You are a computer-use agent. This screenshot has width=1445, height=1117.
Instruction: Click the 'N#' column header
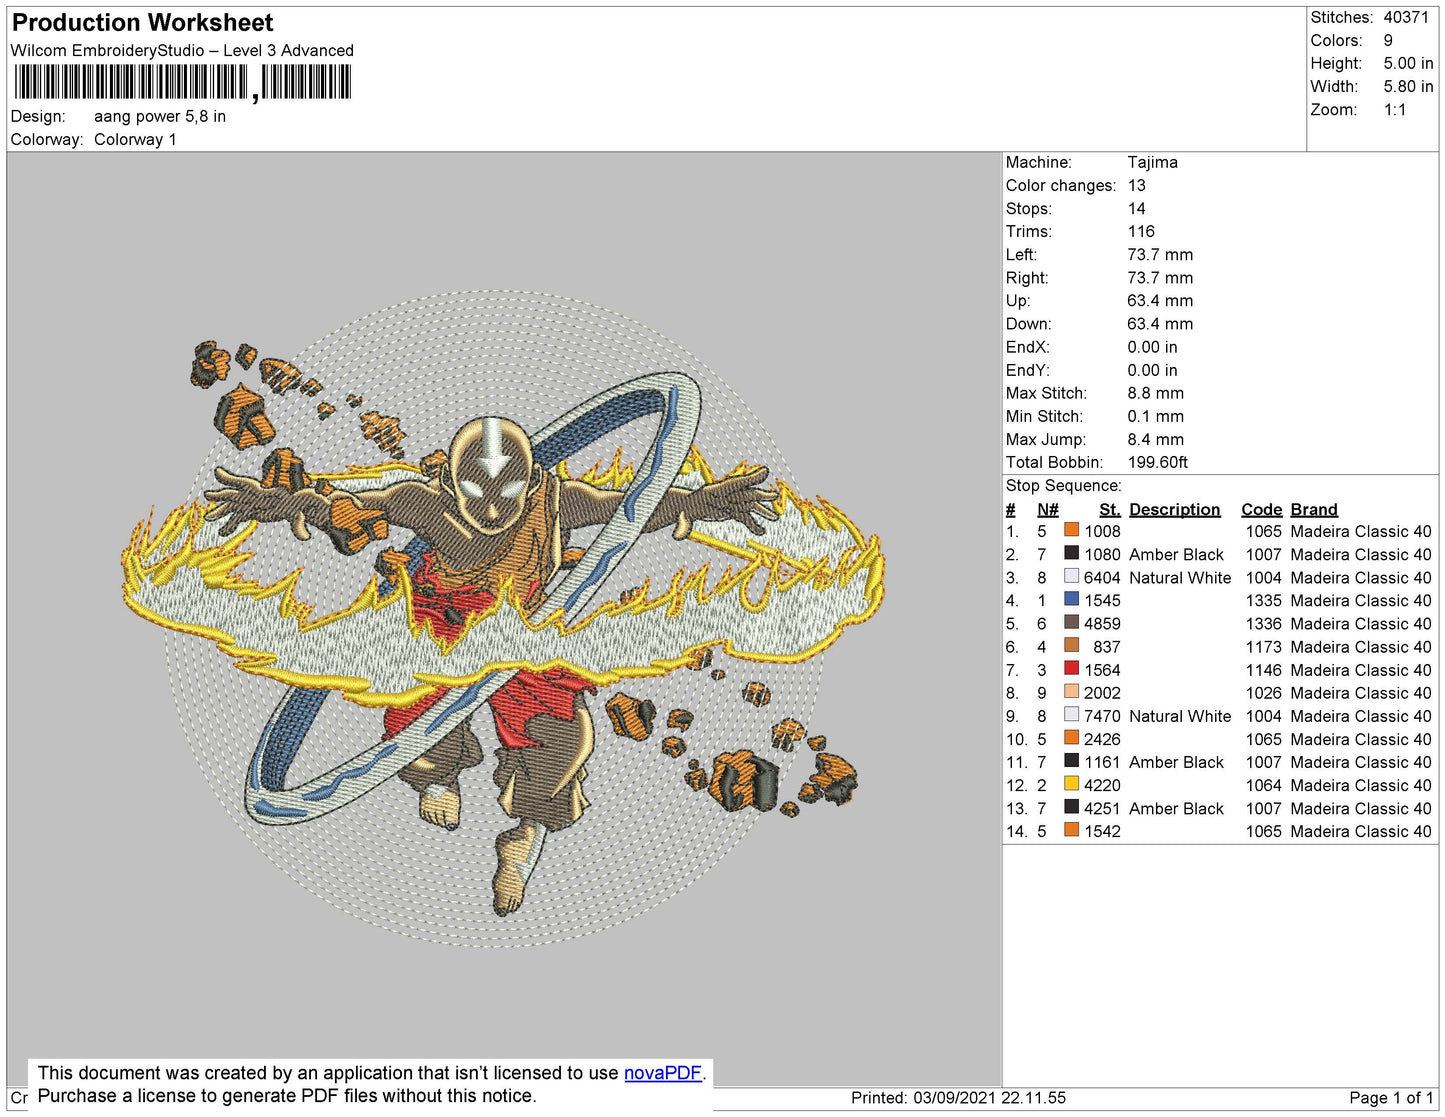pyautogui.click(x=1047, y=509)
